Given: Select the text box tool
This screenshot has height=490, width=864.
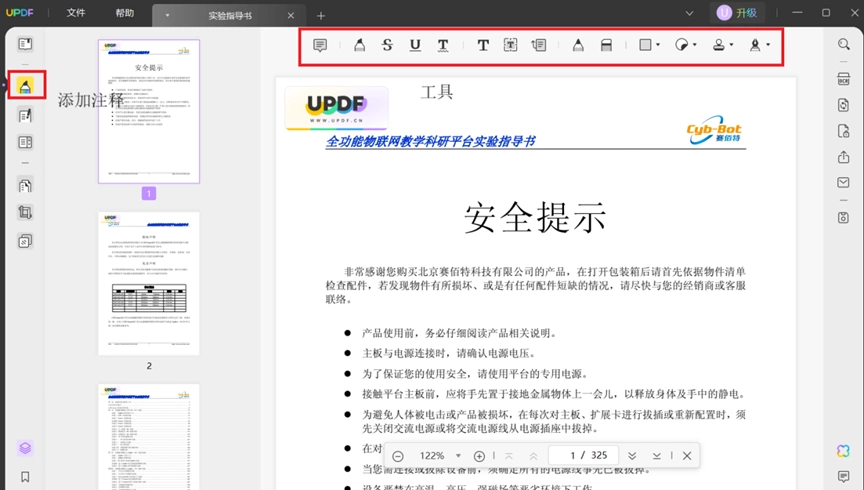Looking at the screenshot, I should click(511, 45).
